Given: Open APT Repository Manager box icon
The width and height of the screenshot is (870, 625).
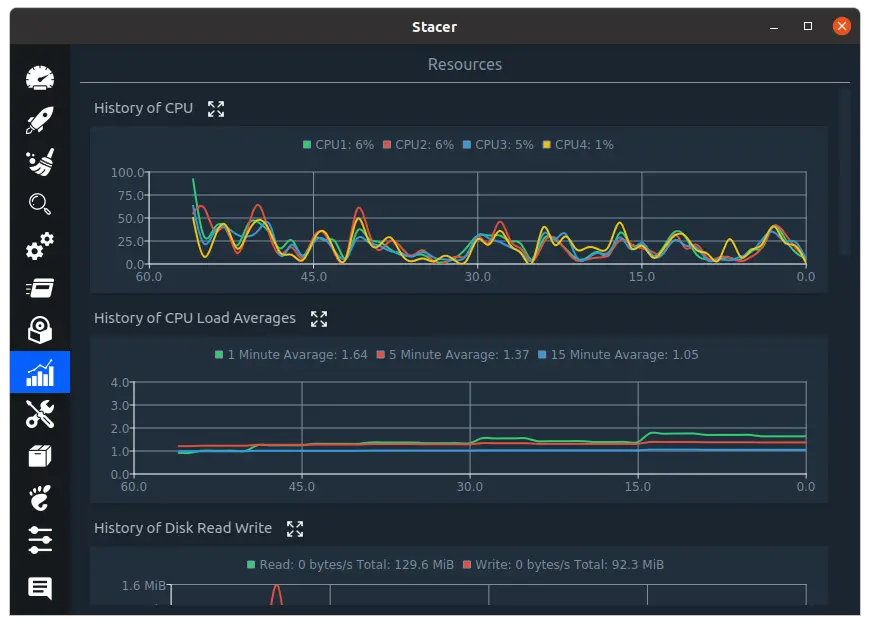Looking at the screenshot, I should pos(40,456).
